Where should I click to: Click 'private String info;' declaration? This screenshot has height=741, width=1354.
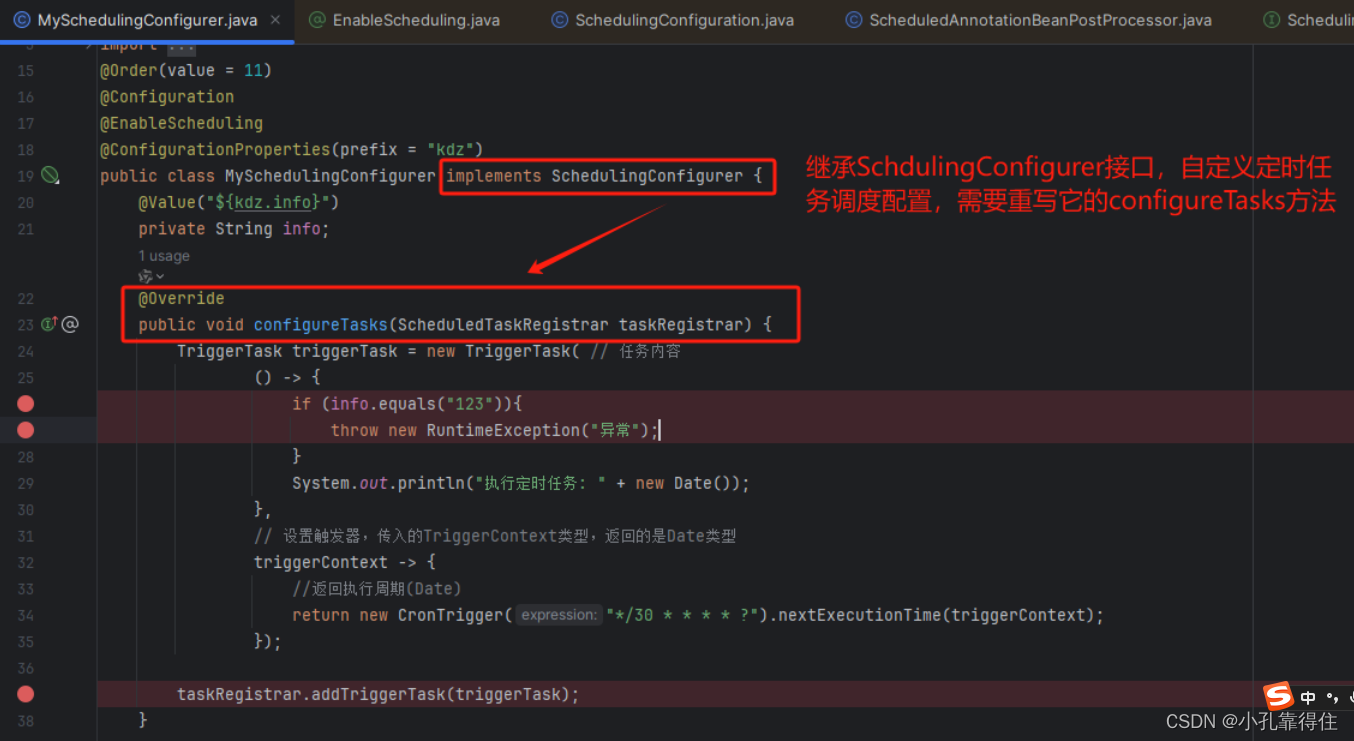tap(234, 229)
